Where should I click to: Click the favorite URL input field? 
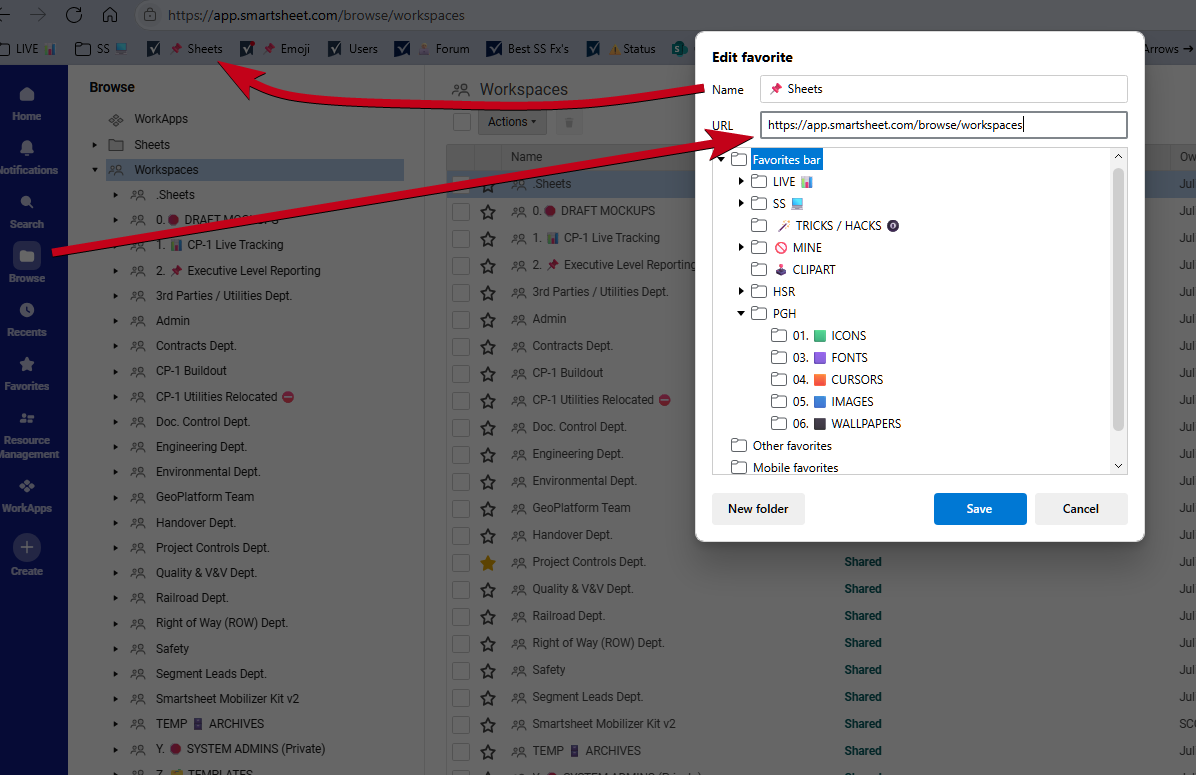point(944,125)
